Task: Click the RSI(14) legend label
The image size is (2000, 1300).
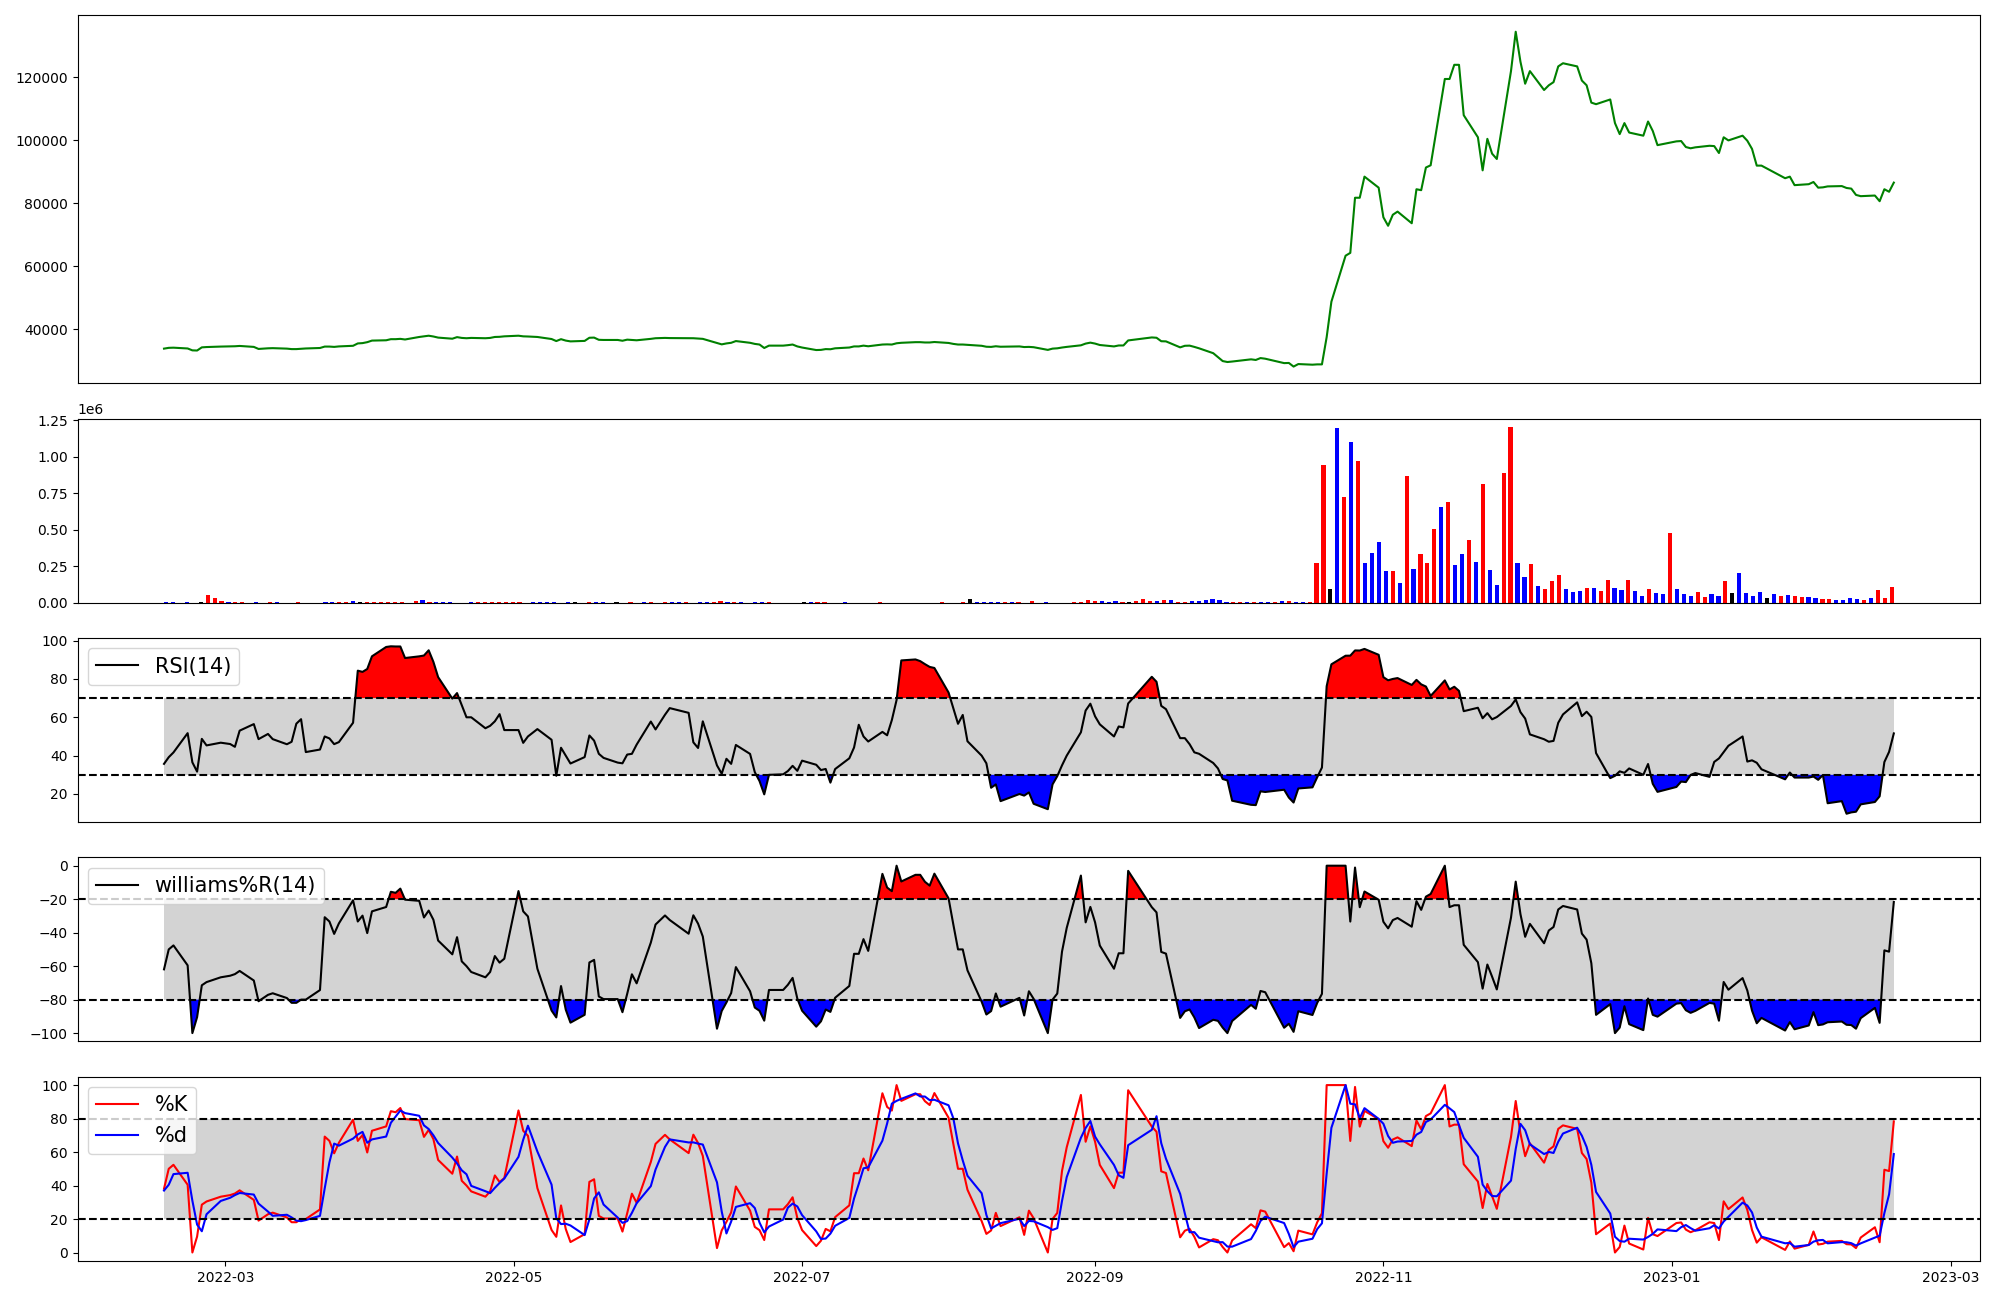Action: (x=192, y=666)
